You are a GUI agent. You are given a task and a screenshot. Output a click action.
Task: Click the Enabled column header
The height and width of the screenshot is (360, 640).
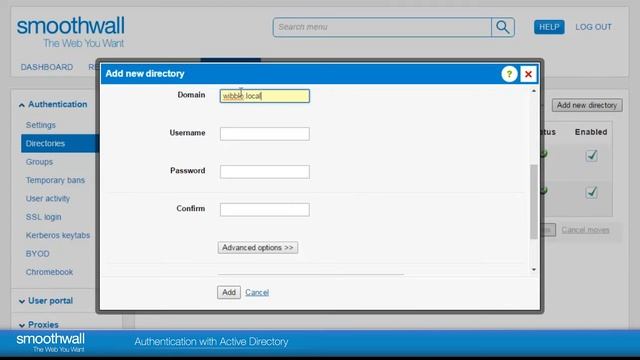pyautogui.click(x=591, y=132)
